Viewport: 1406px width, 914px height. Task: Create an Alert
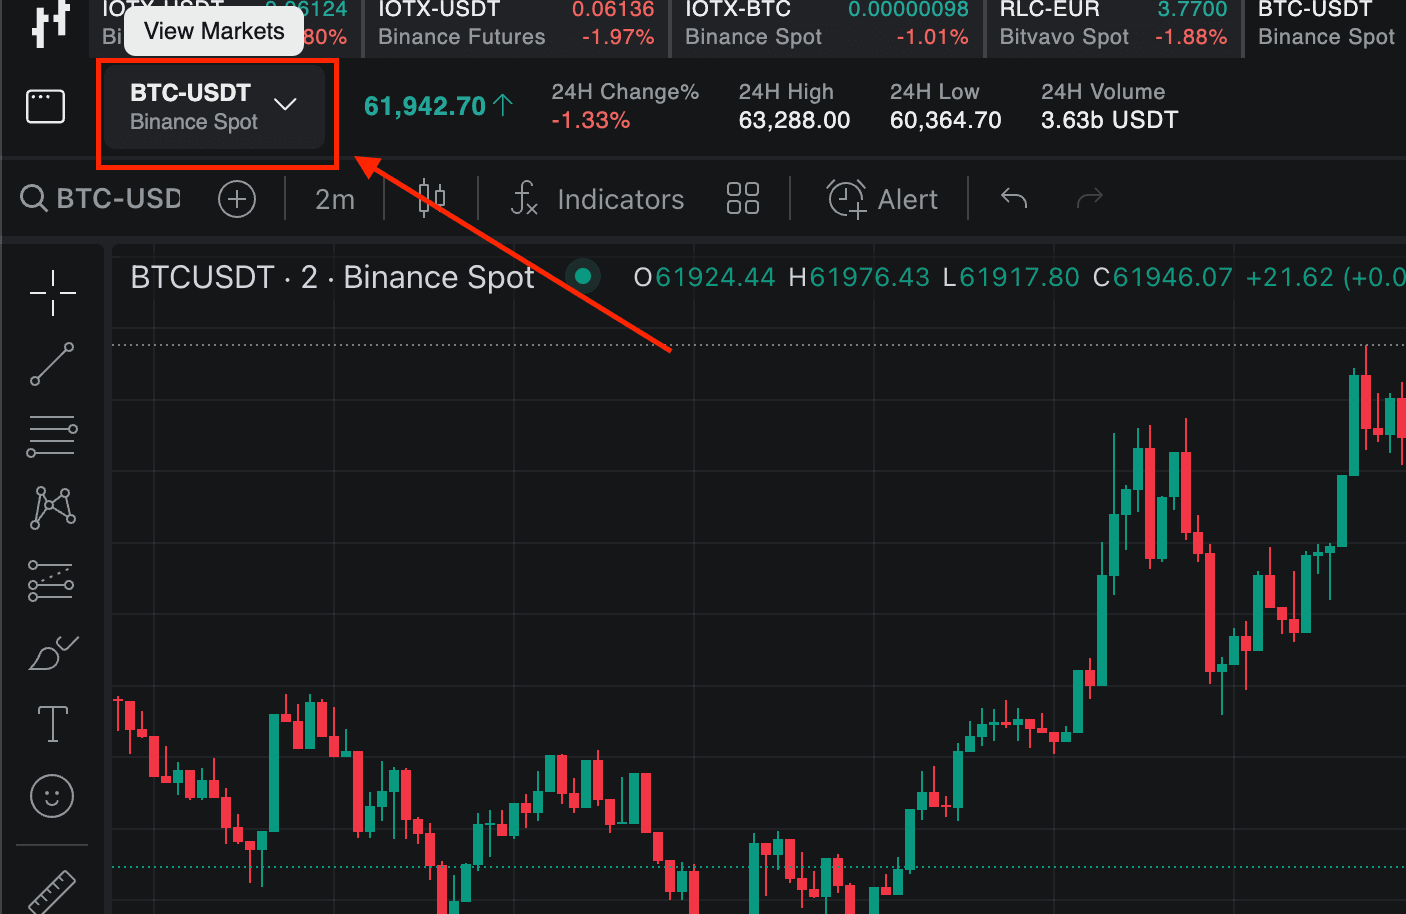point(882,199)
